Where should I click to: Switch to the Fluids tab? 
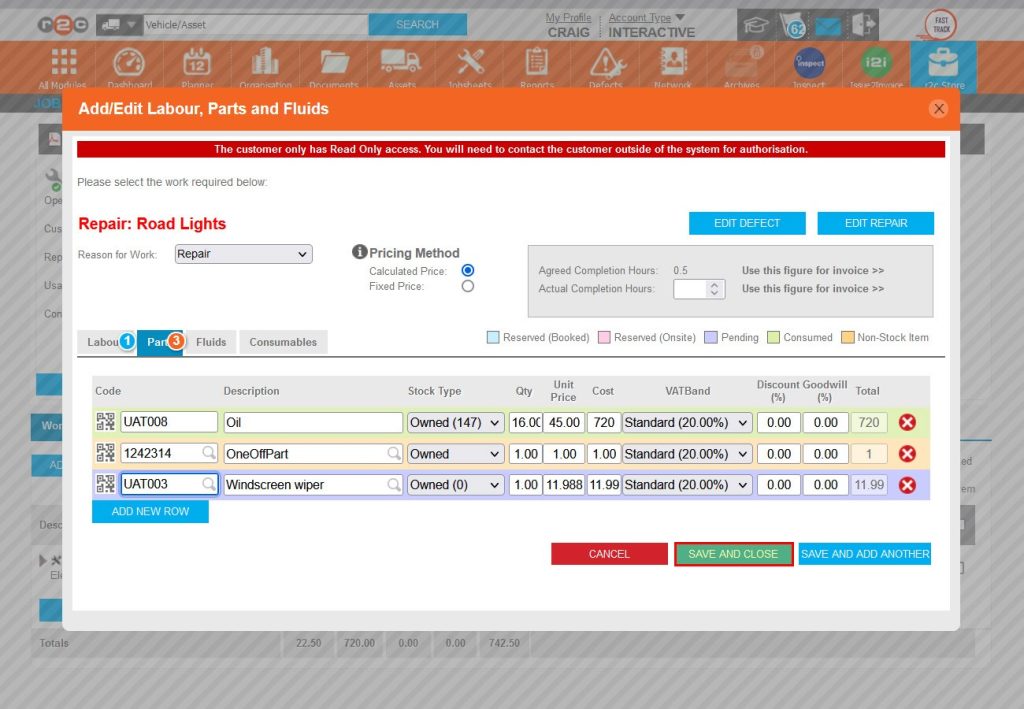211,342
